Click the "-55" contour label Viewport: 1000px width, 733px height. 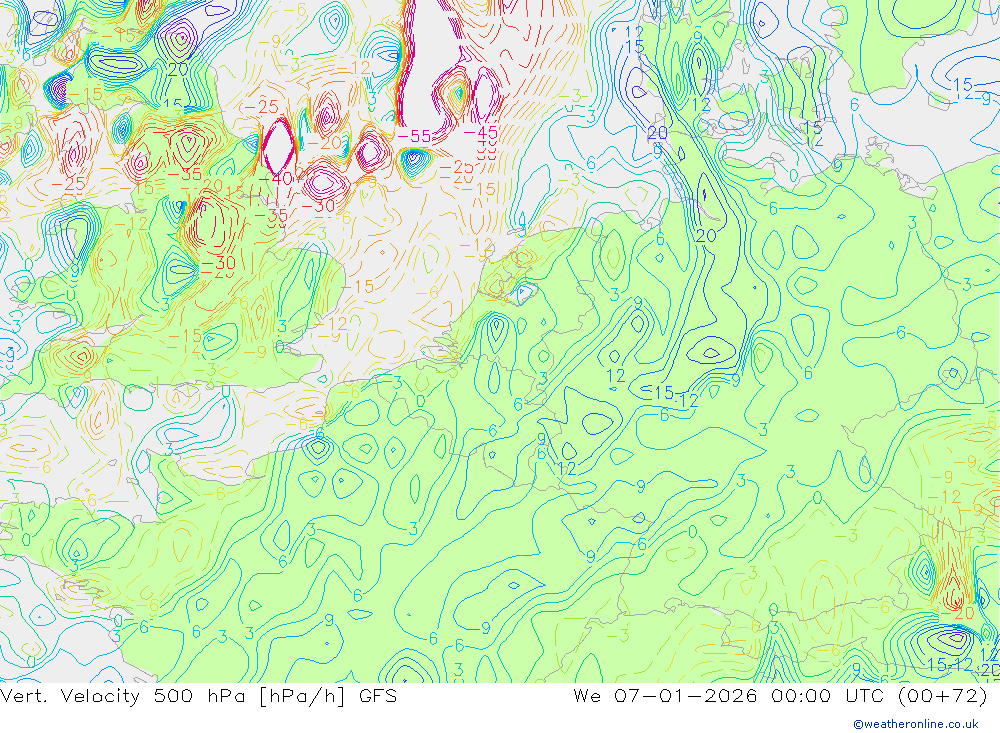point(414,136)
